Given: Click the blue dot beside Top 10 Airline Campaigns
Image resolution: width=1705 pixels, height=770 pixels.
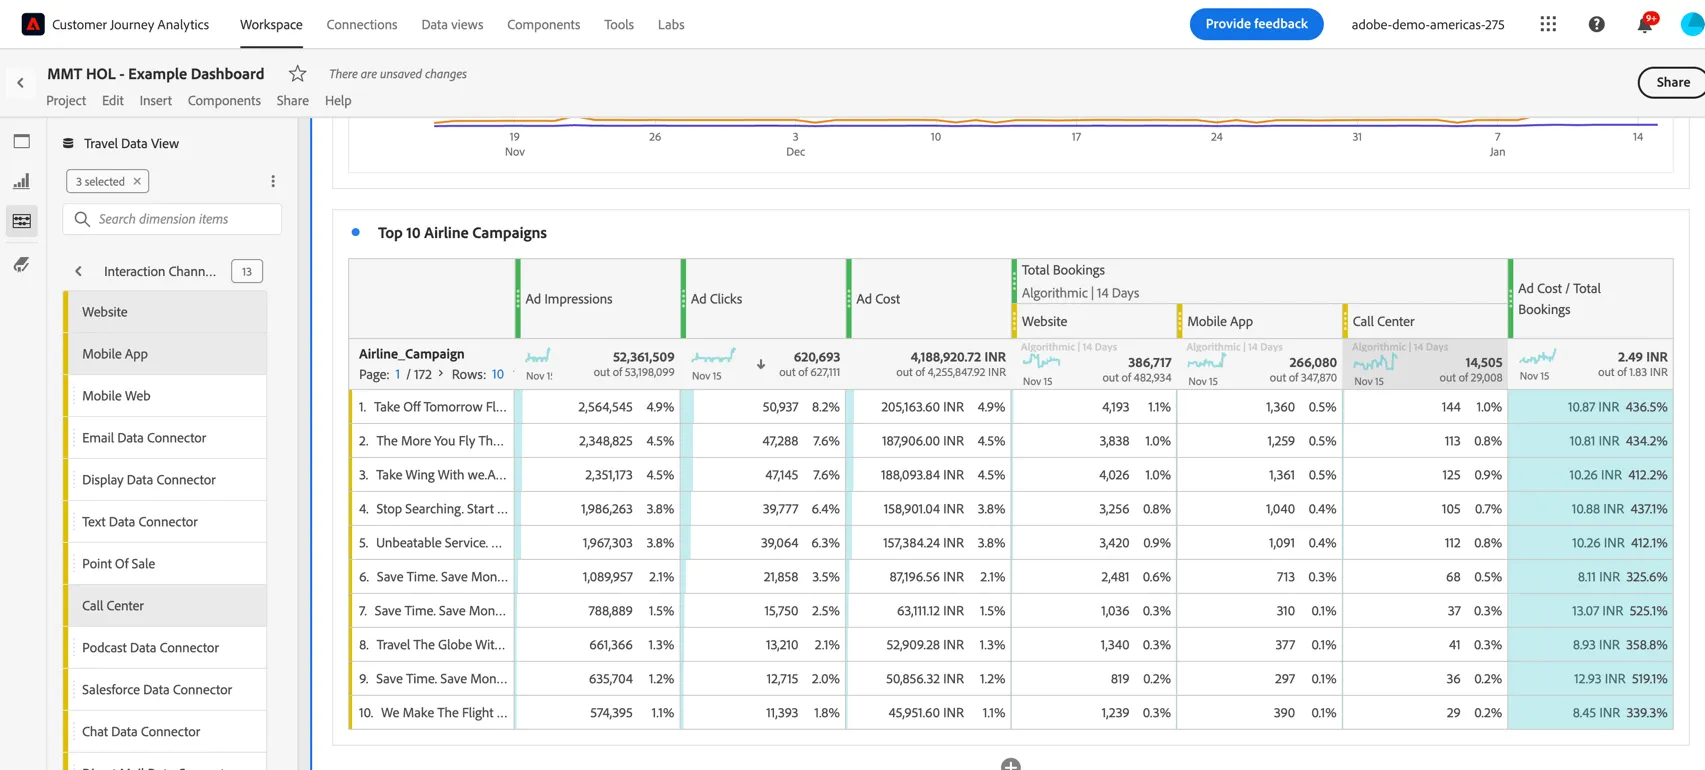Looking at the screenshot, I should click(x=355, y=232).
